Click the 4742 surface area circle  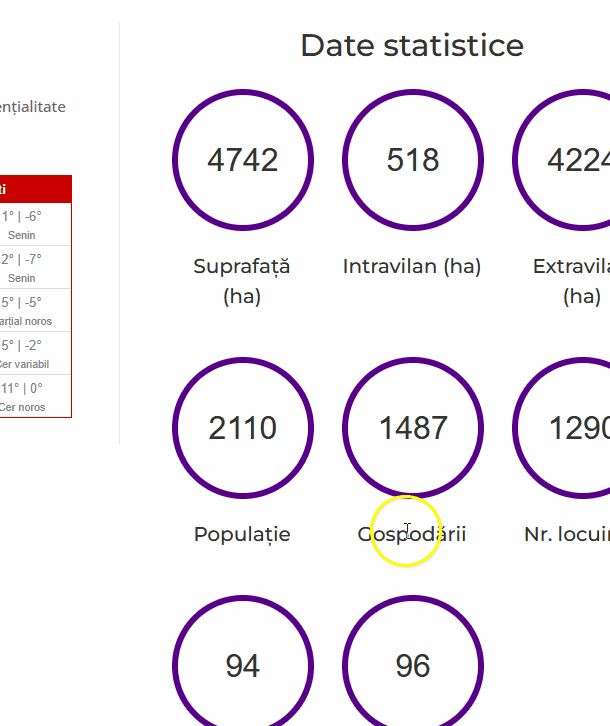coord(242,160)
